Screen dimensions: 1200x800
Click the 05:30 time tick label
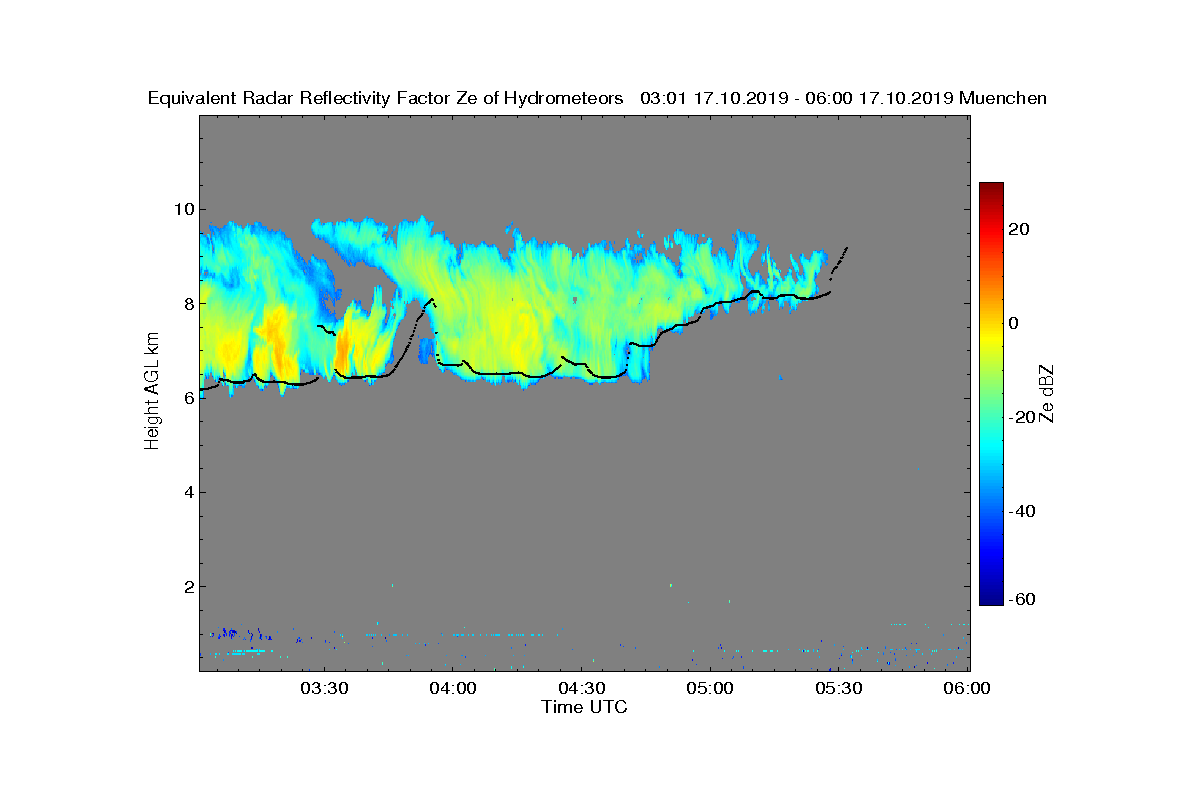[x=841, y=689]
